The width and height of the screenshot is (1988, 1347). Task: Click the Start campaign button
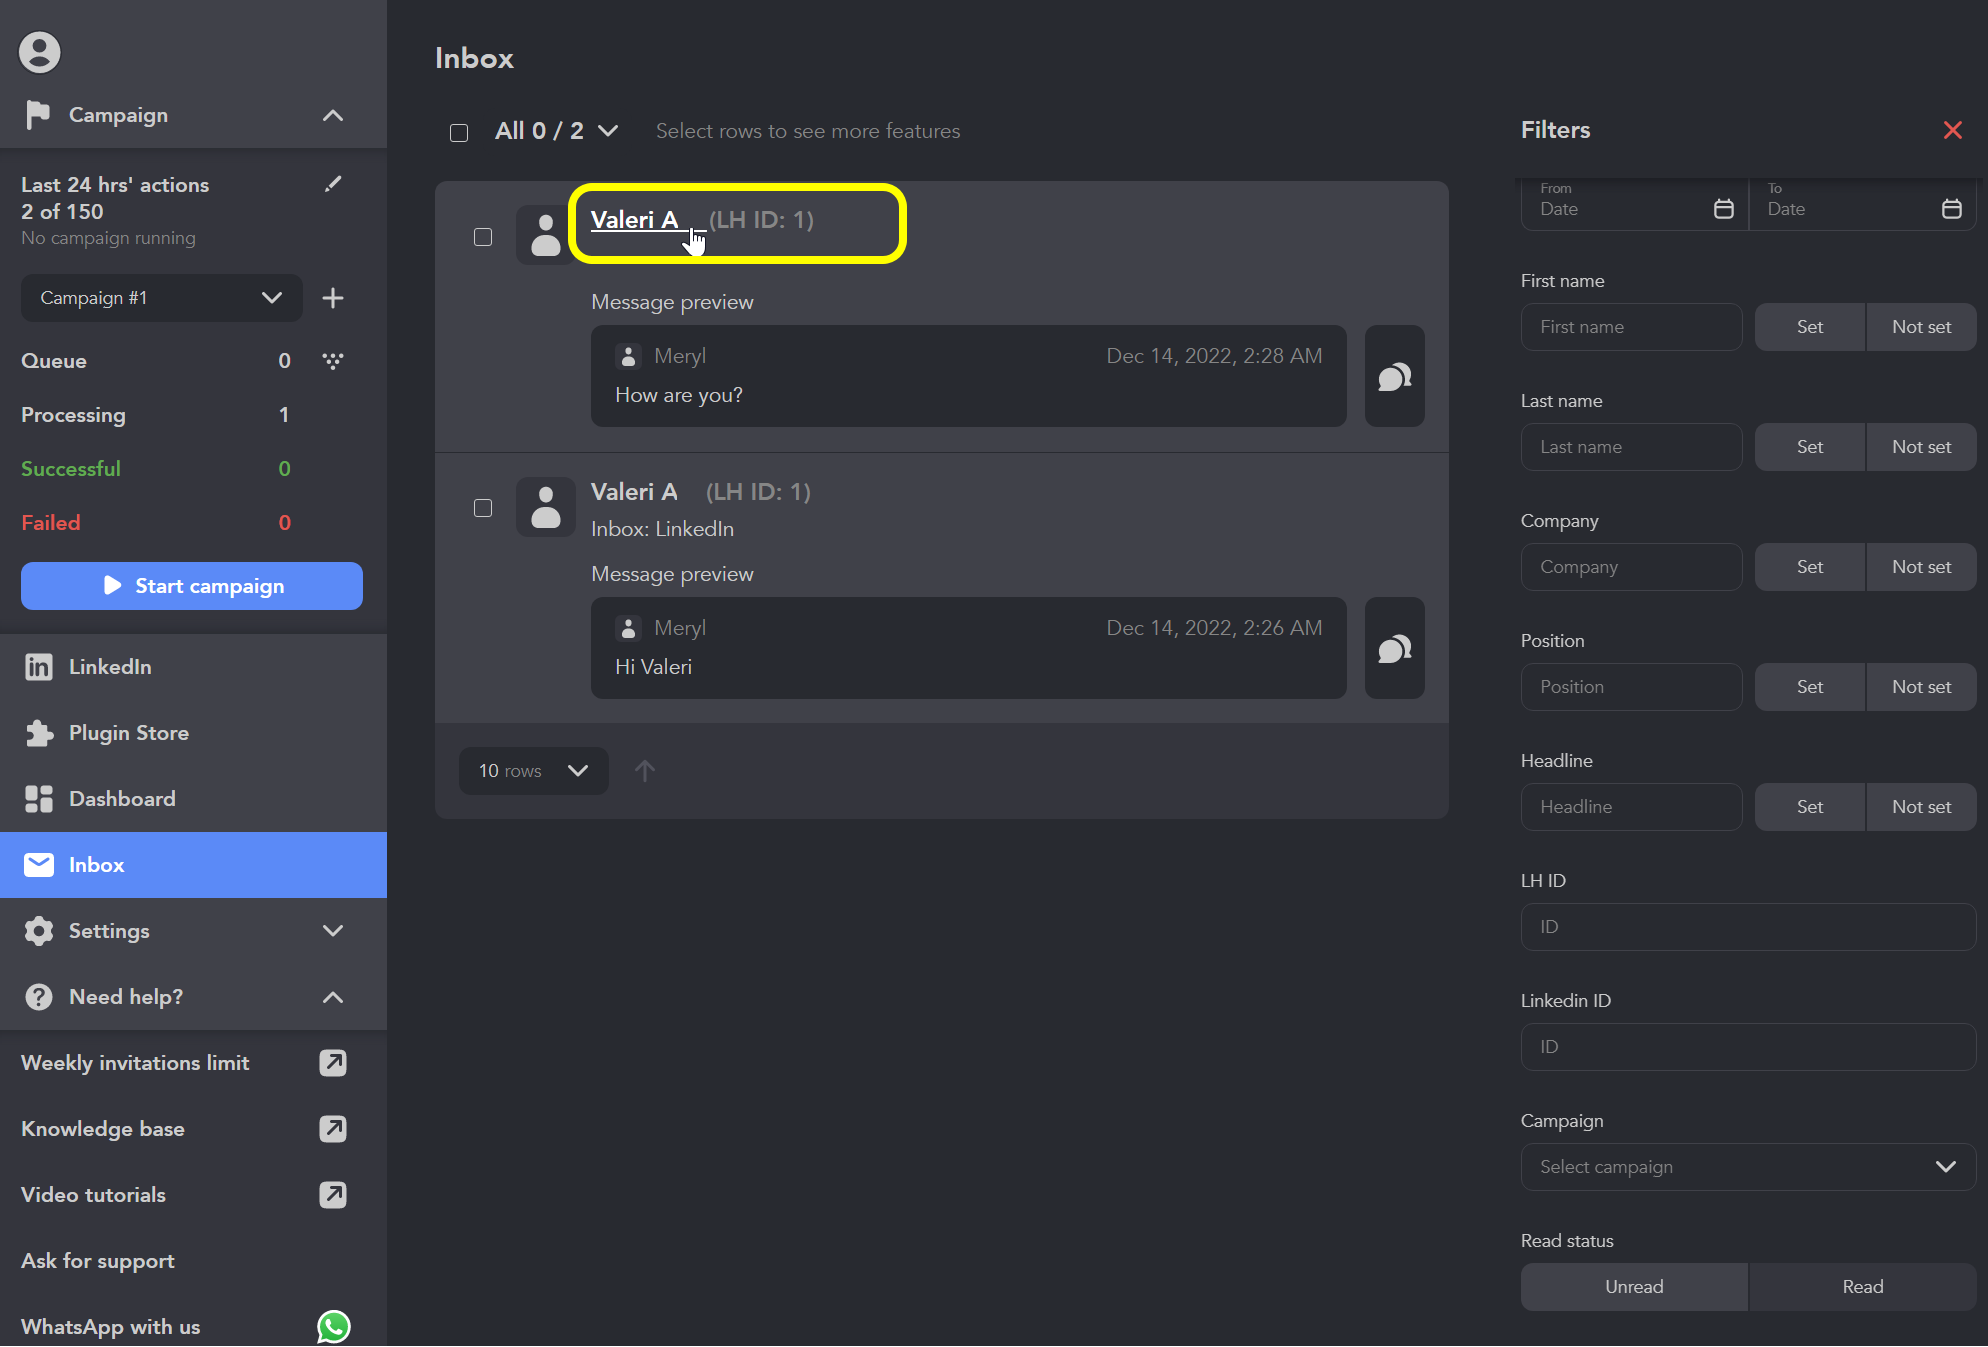click(192, 586)
